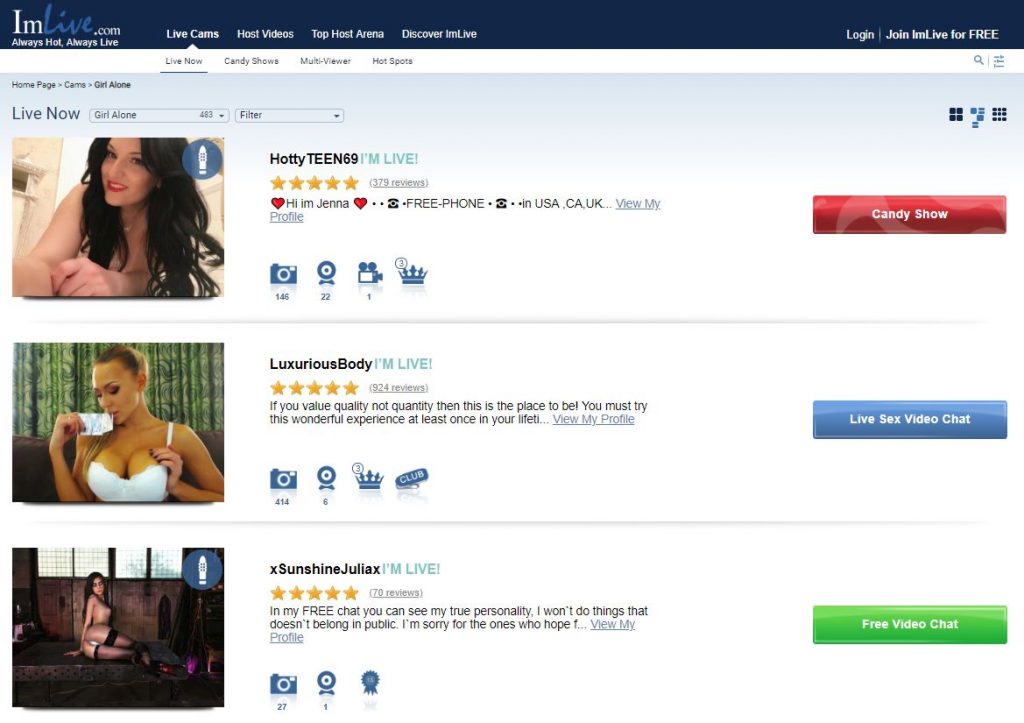Click the award ribbon badge icon
Viewport: 1024px width, 723px height.
[370, 682]
